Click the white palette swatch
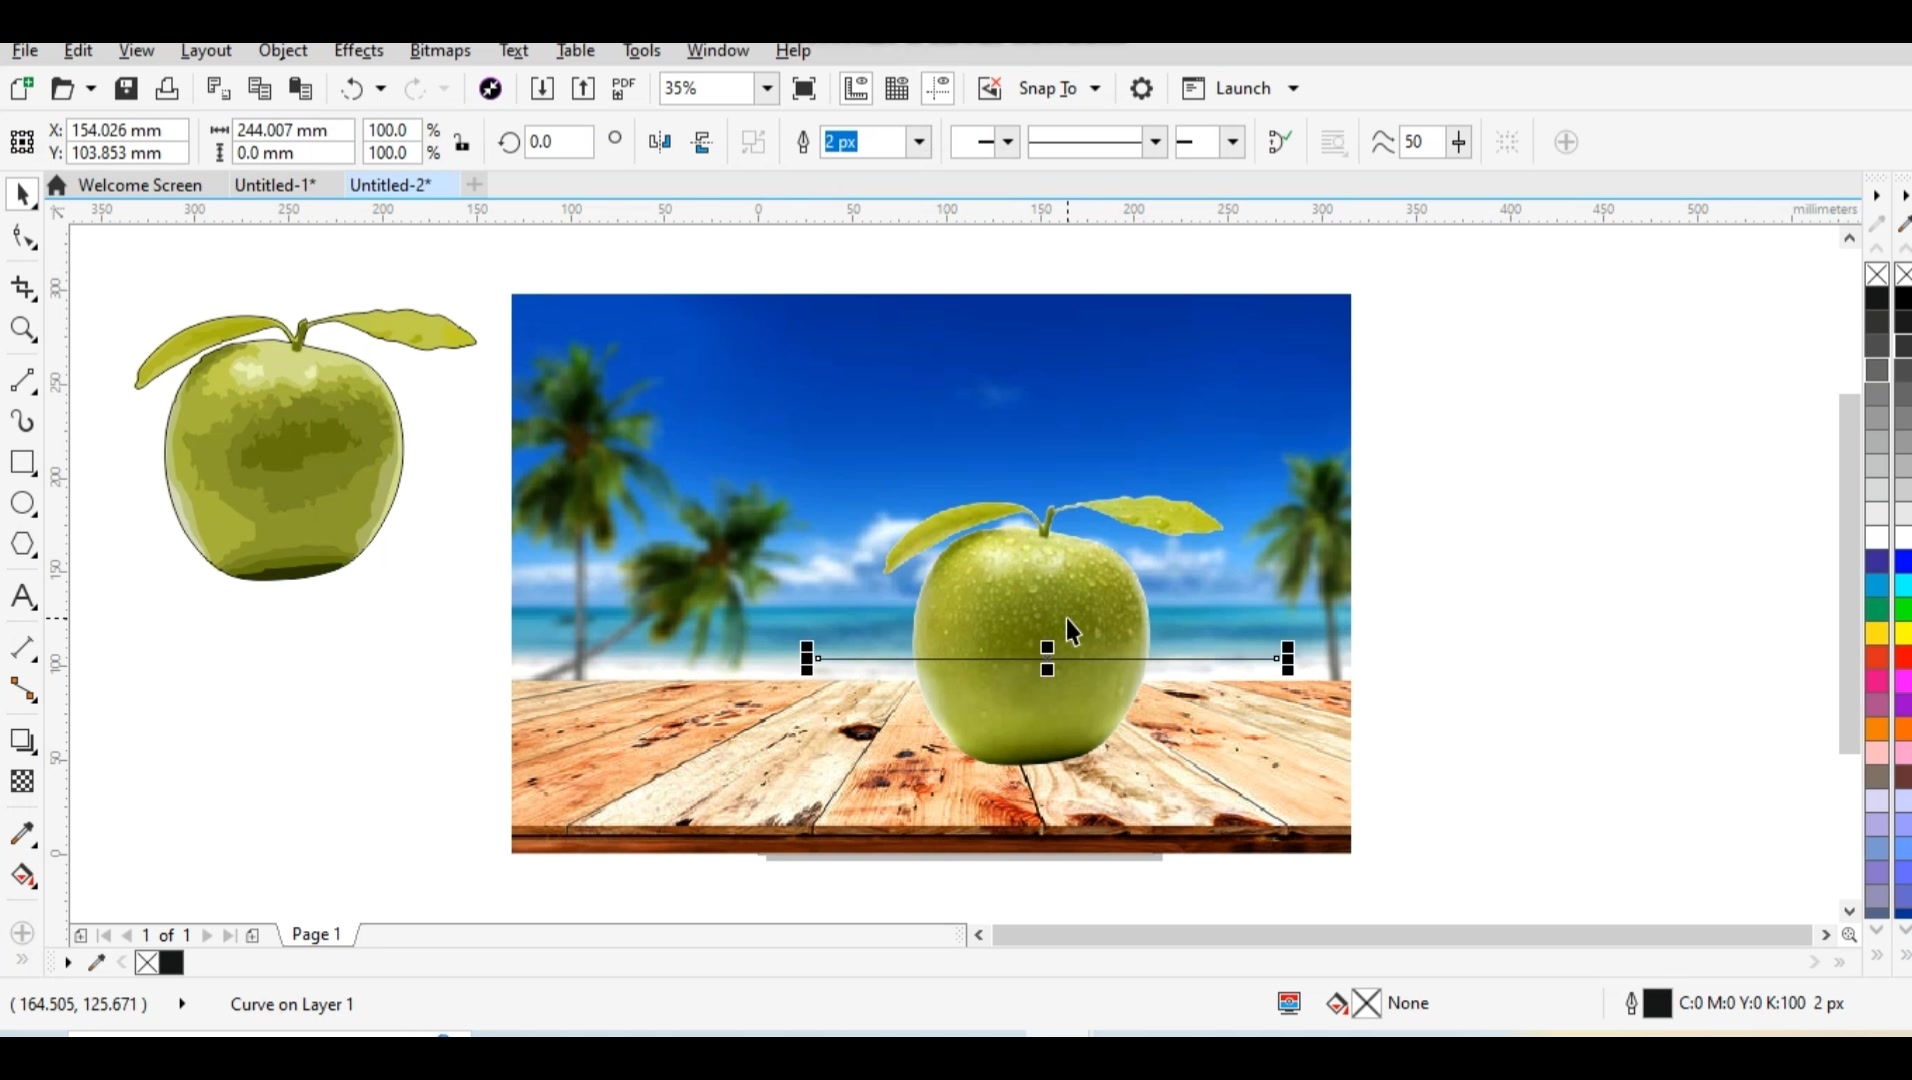 [x=1877, y=538]
